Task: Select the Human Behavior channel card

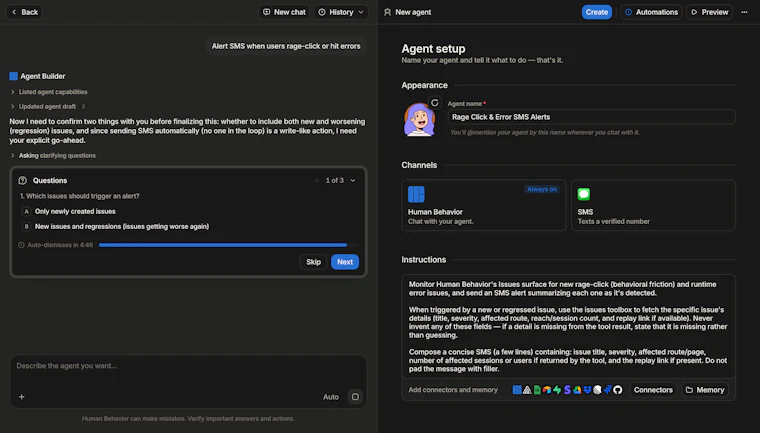Action: coord(483,205)
